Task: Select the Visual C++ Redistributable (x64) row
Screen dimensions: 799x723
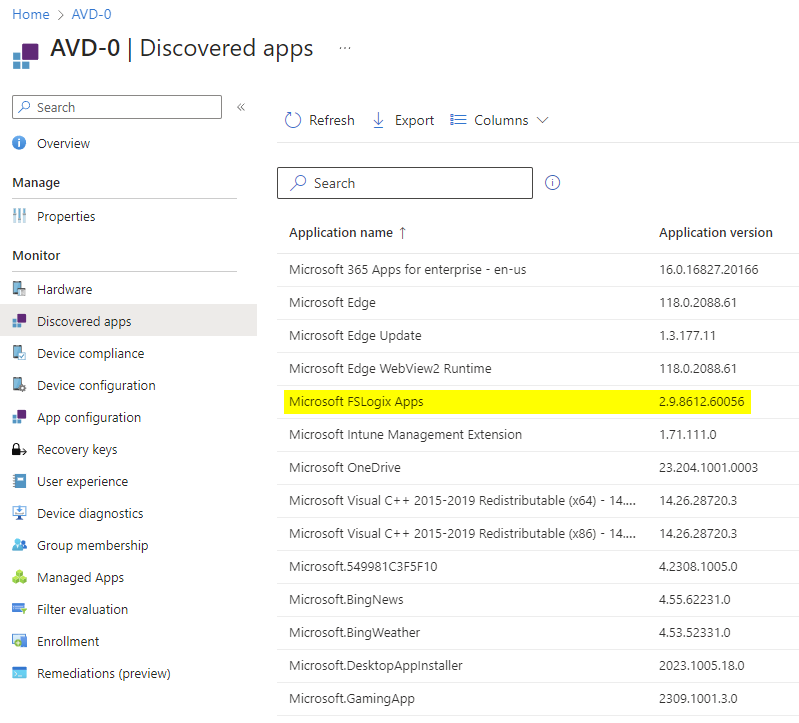Action: click(538, 501)
